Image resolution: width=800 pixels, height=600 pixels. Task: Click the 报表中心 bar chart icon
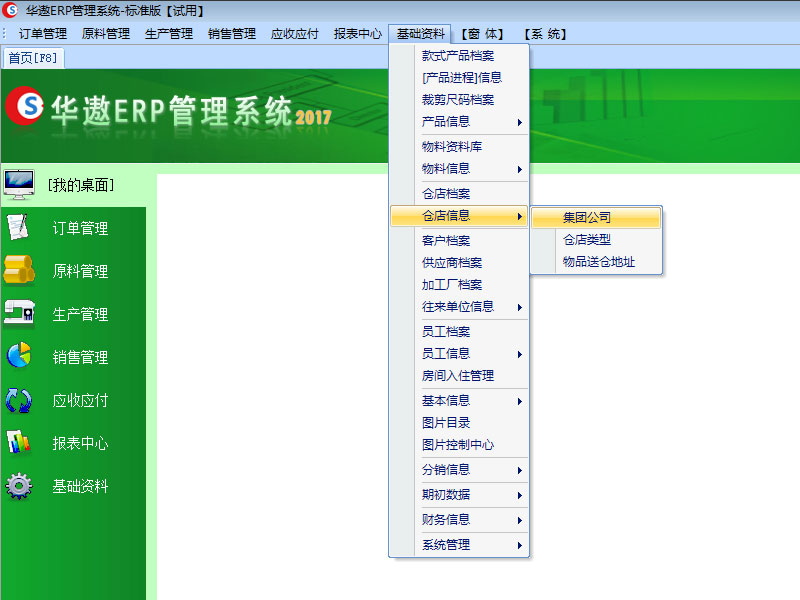(x=19, y=442)
